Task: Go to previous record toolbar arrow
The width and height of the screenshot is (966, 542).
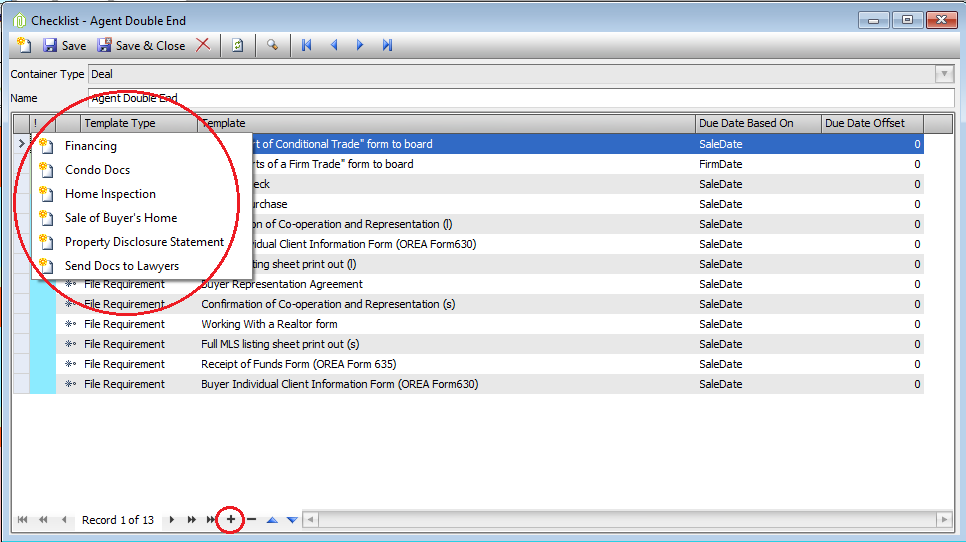Action: point(334,45)
